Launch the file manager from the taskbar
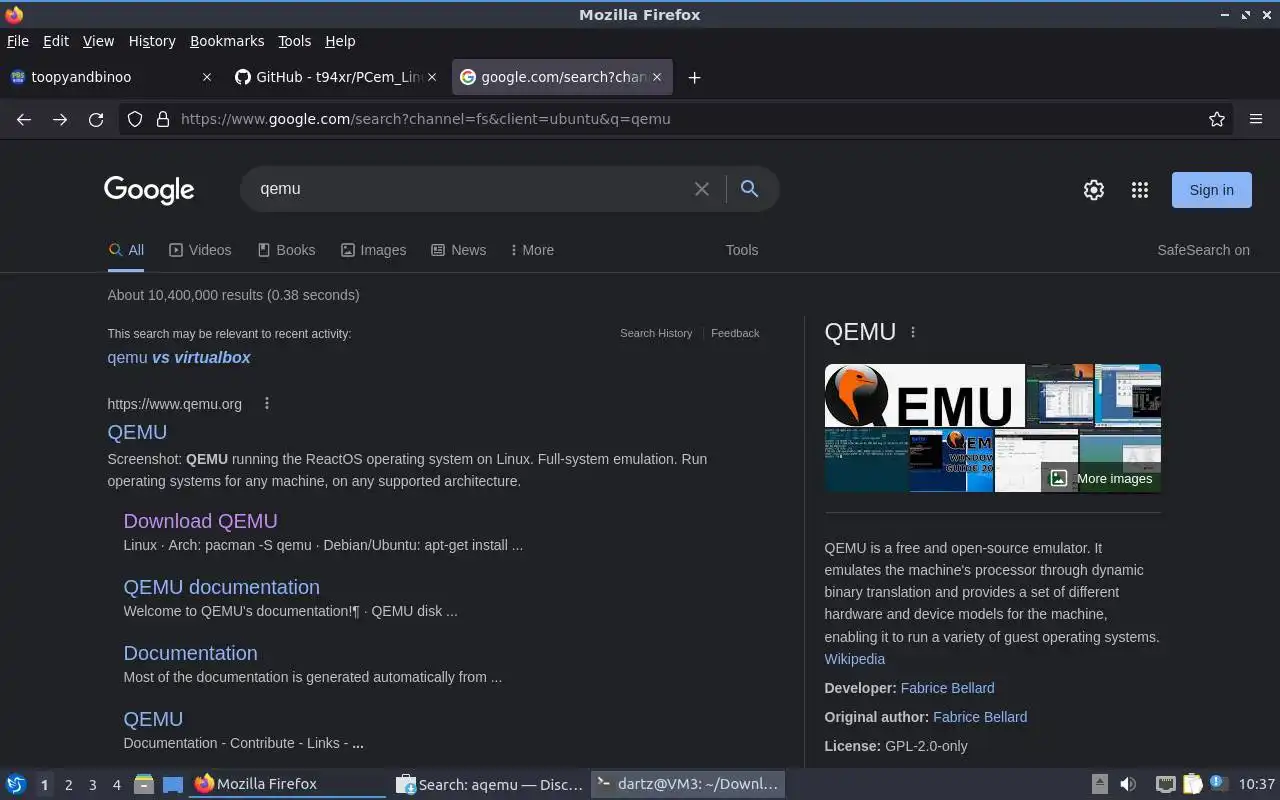This screenshot has height=800, width=1280. 144,784
